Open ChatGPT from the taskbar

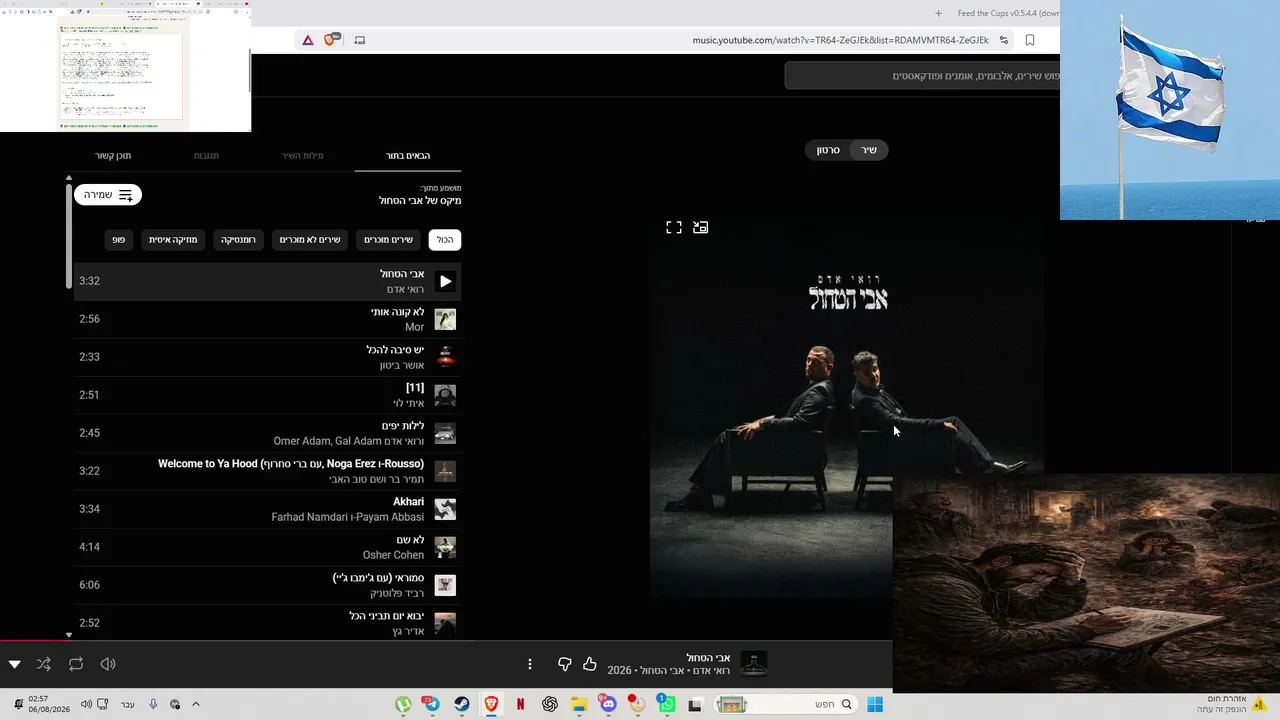pos(550,704)
